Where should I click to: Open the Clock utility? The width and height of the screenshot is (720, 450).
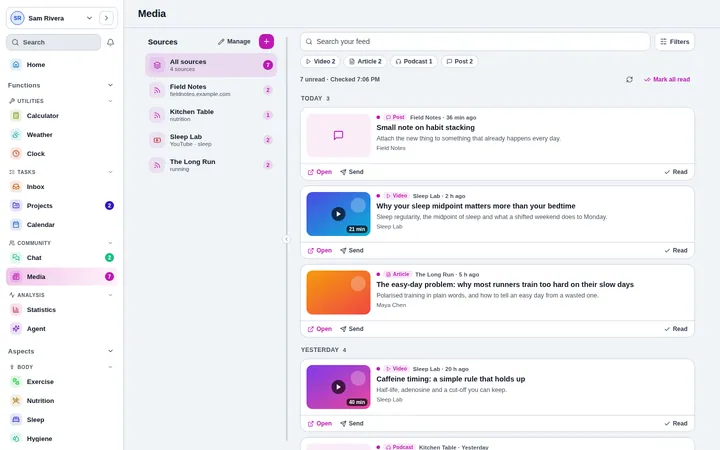(x=62, y=154)
